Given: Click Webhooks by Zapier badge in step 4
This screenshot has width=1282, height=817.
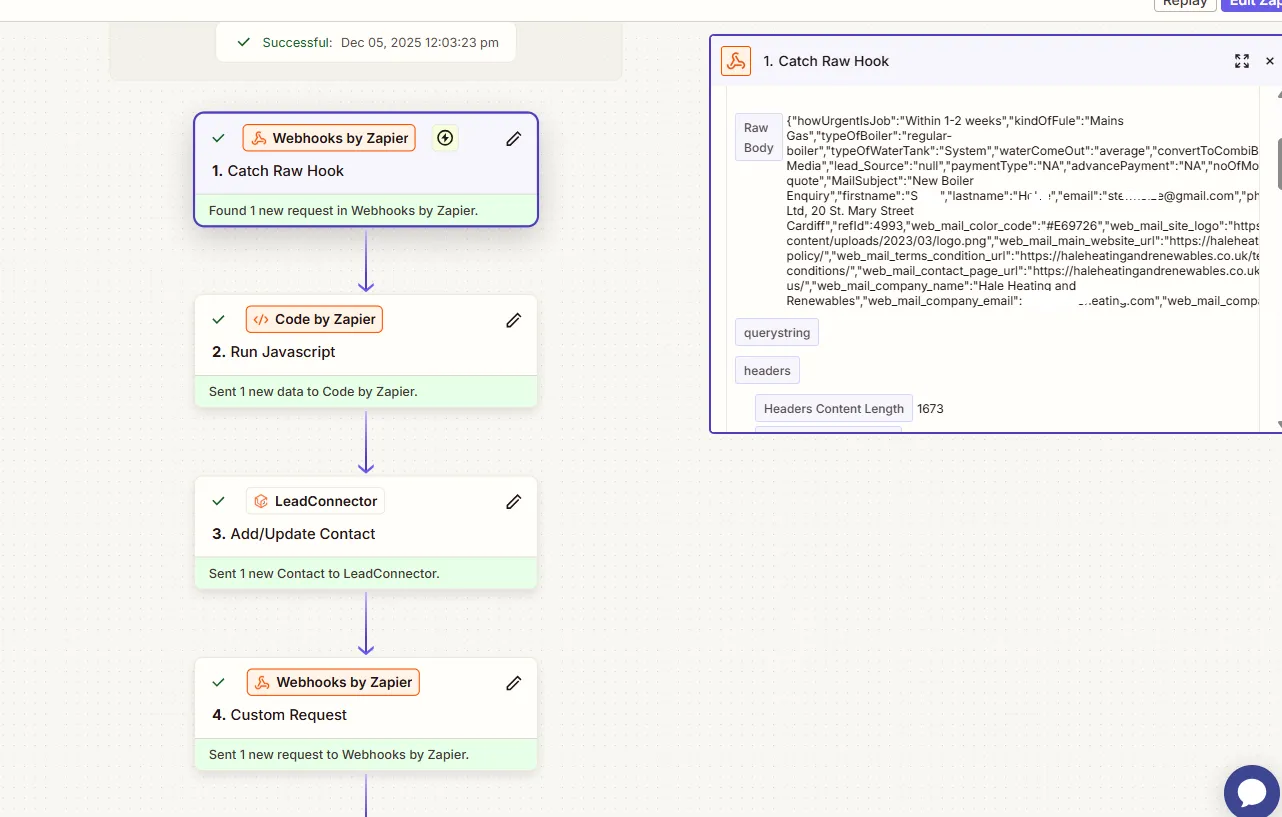Looking at the screenshot, I should click(x=333, y=682).
